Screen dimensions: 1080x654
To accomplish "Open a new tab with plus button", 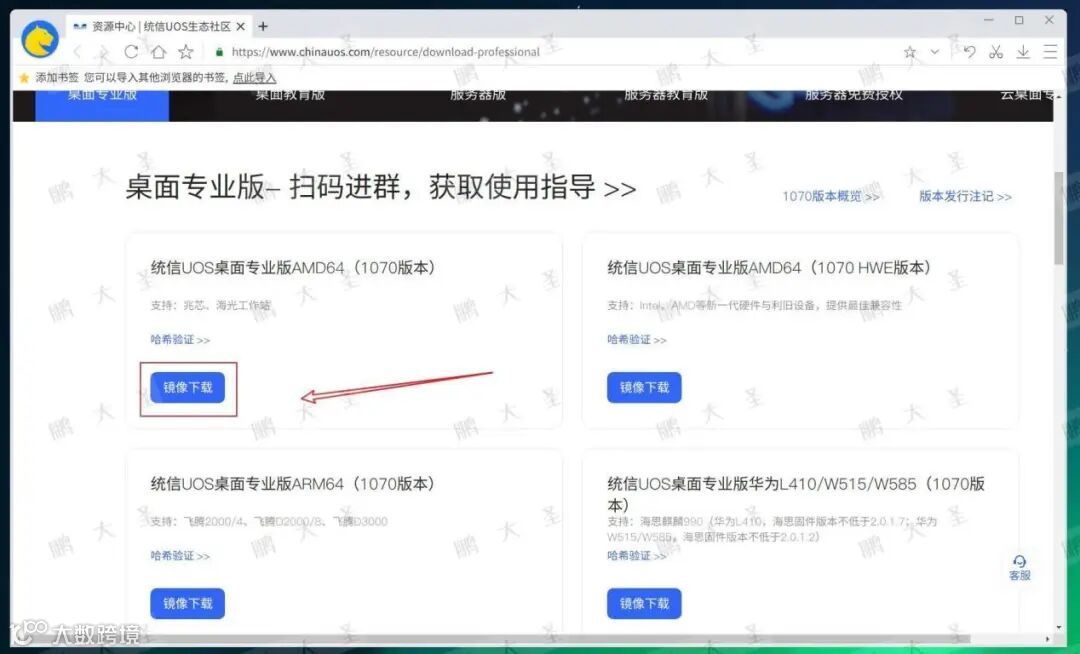I will pyautogui.click(x=262, y=26).
